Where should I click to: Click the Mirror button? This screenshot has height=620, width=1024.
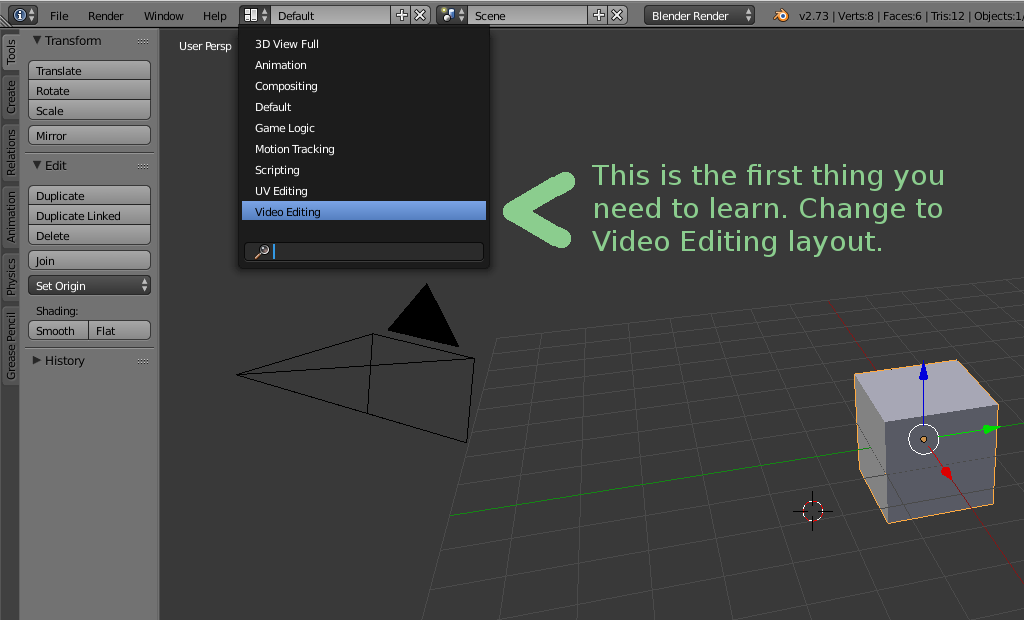(x=89, y=135)
